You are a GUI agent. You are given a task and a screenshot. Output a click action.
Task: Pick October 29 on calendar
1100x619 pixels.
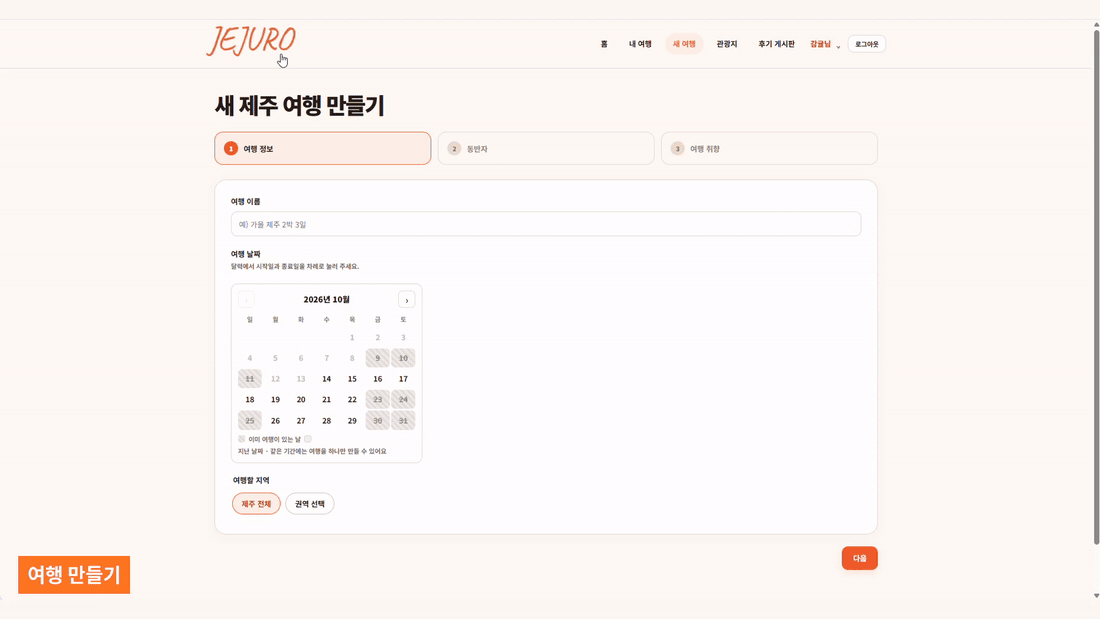point(352,420)
